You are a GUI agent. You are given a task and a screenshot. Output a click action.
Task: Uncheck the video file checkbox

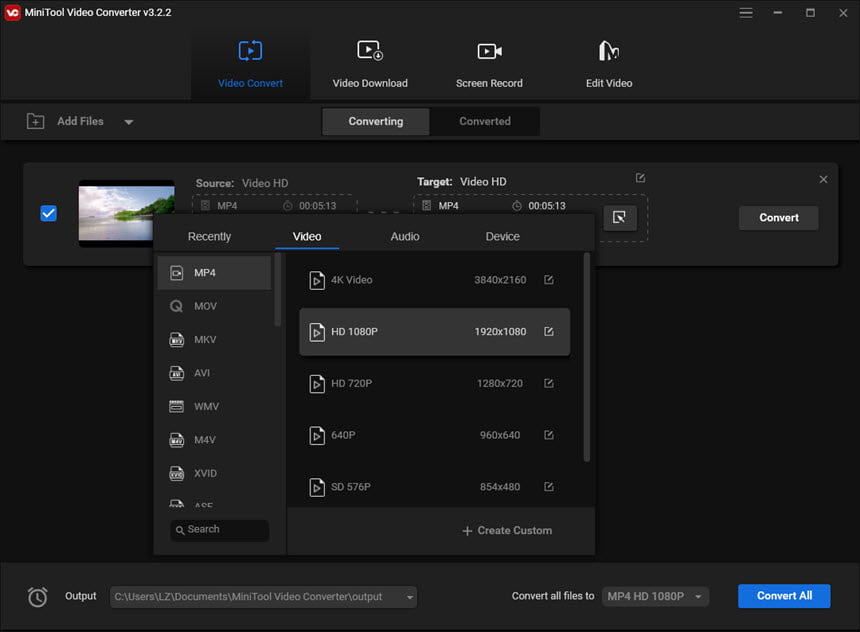[48, 213]
